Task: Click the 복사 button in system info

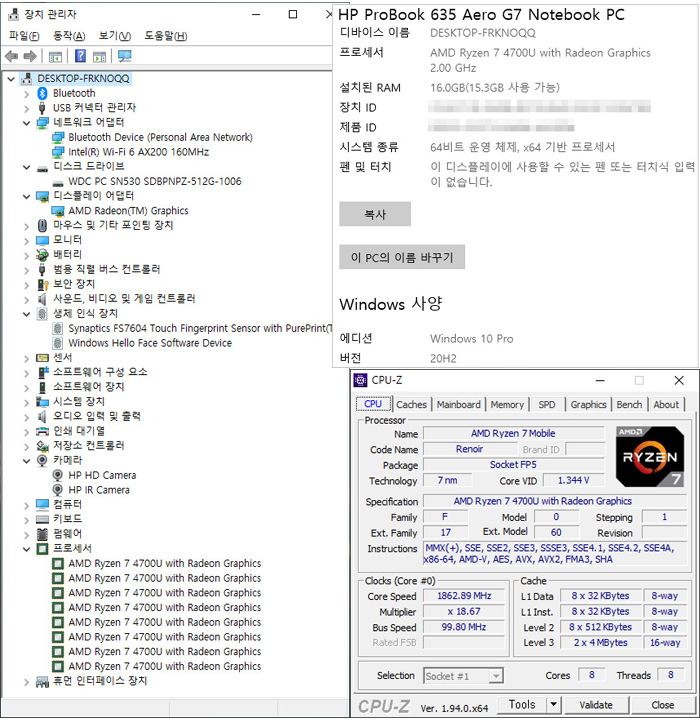Action: (x=375, y=214)
